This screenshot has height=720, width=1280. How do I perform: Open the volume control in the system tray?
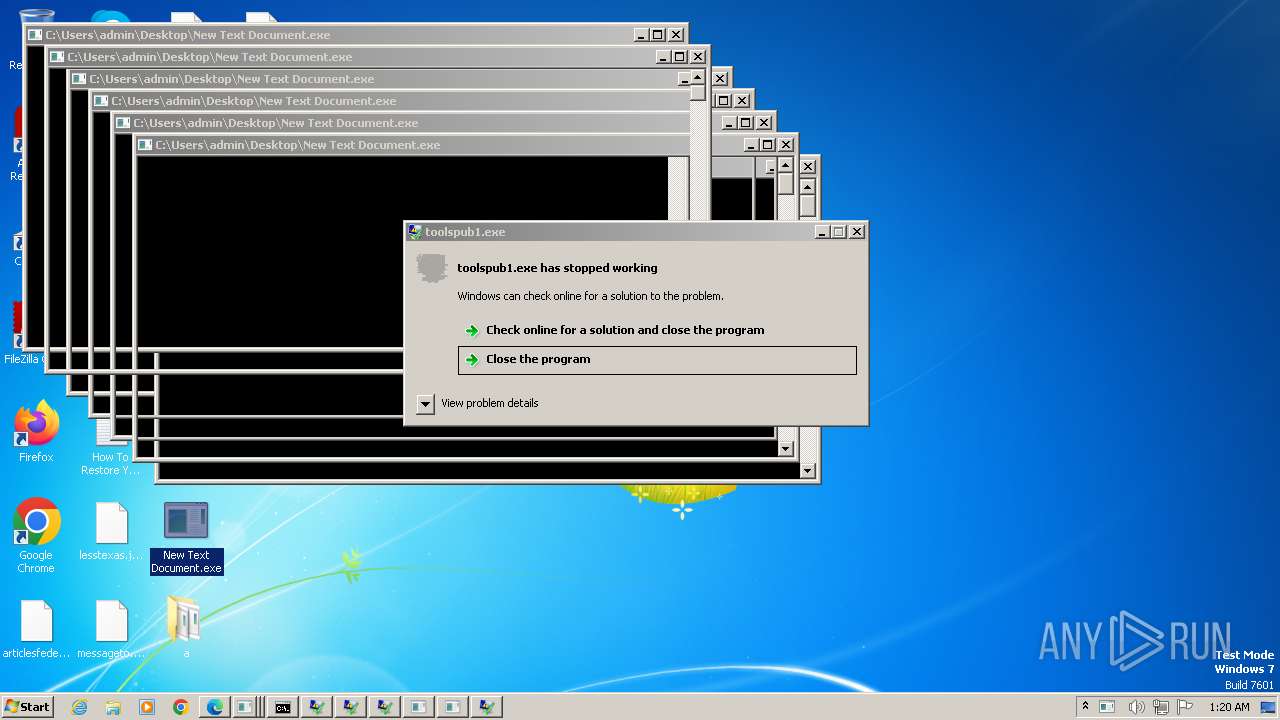click(1137, 707)
